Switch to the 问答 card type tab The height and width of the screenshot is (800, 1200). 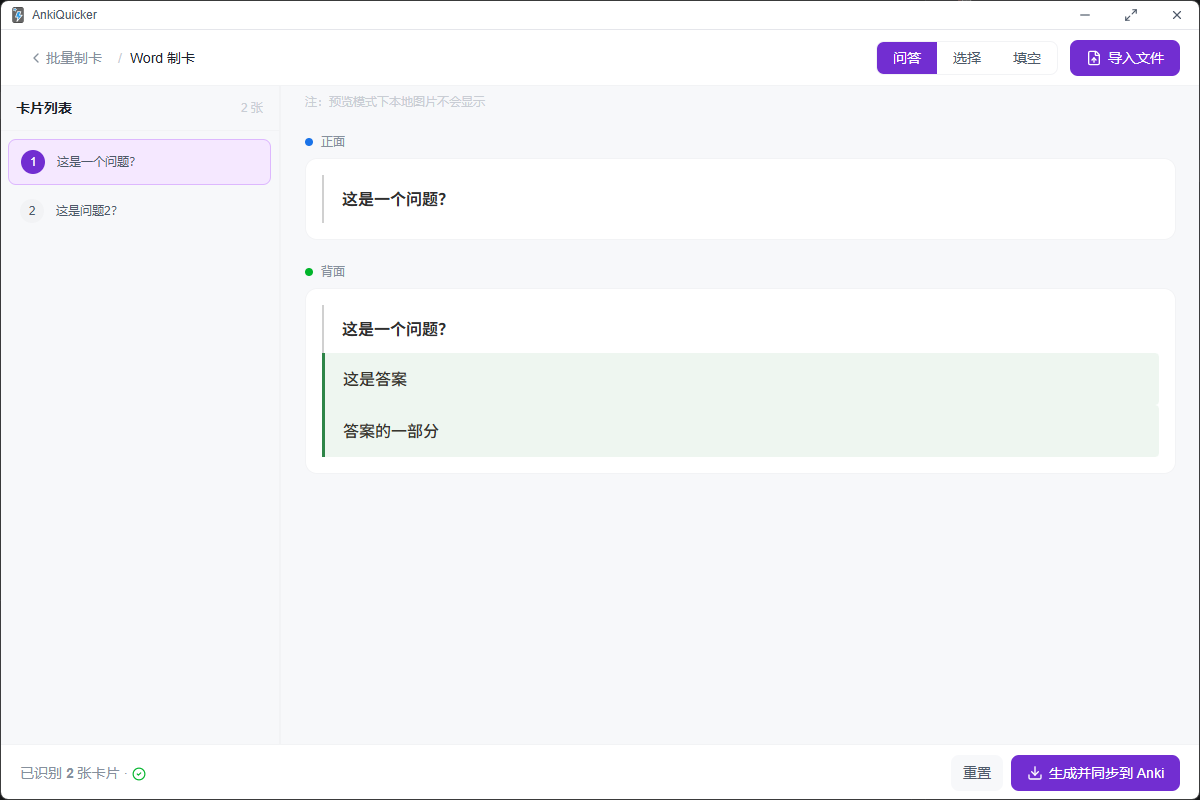[x=907, y=58]
